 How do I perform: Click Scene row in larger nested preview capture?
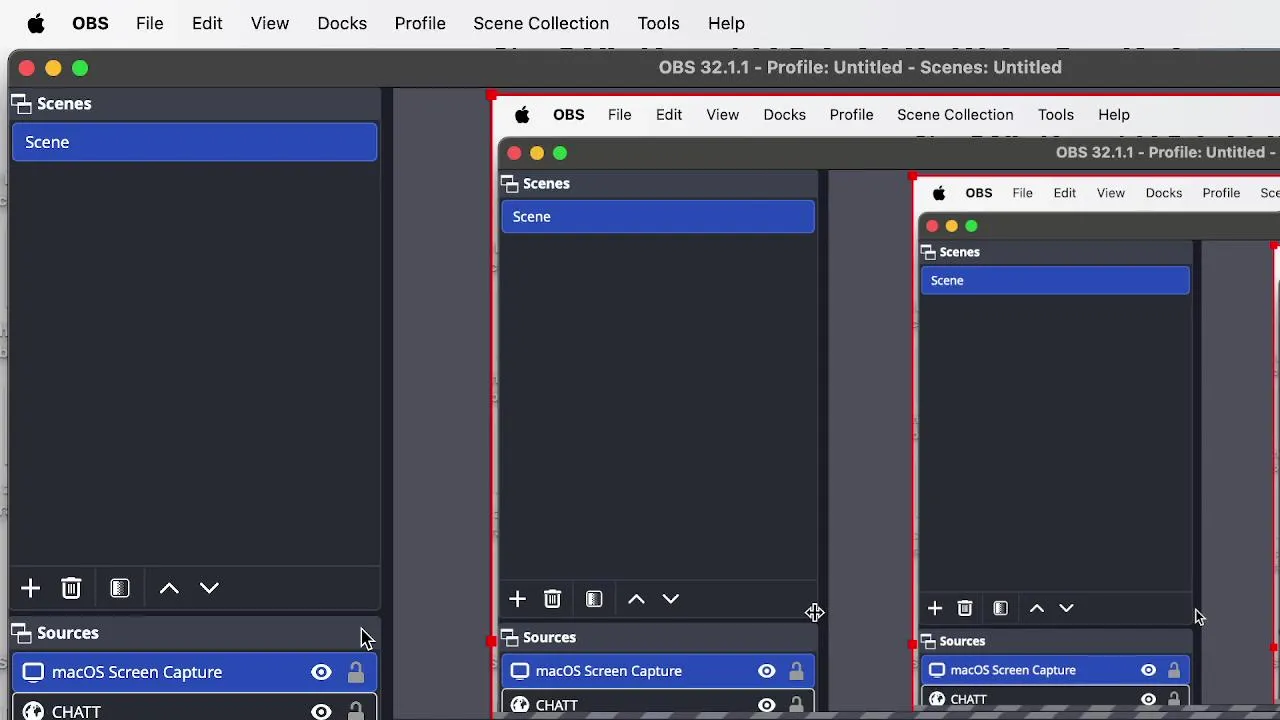click(658, 217)
